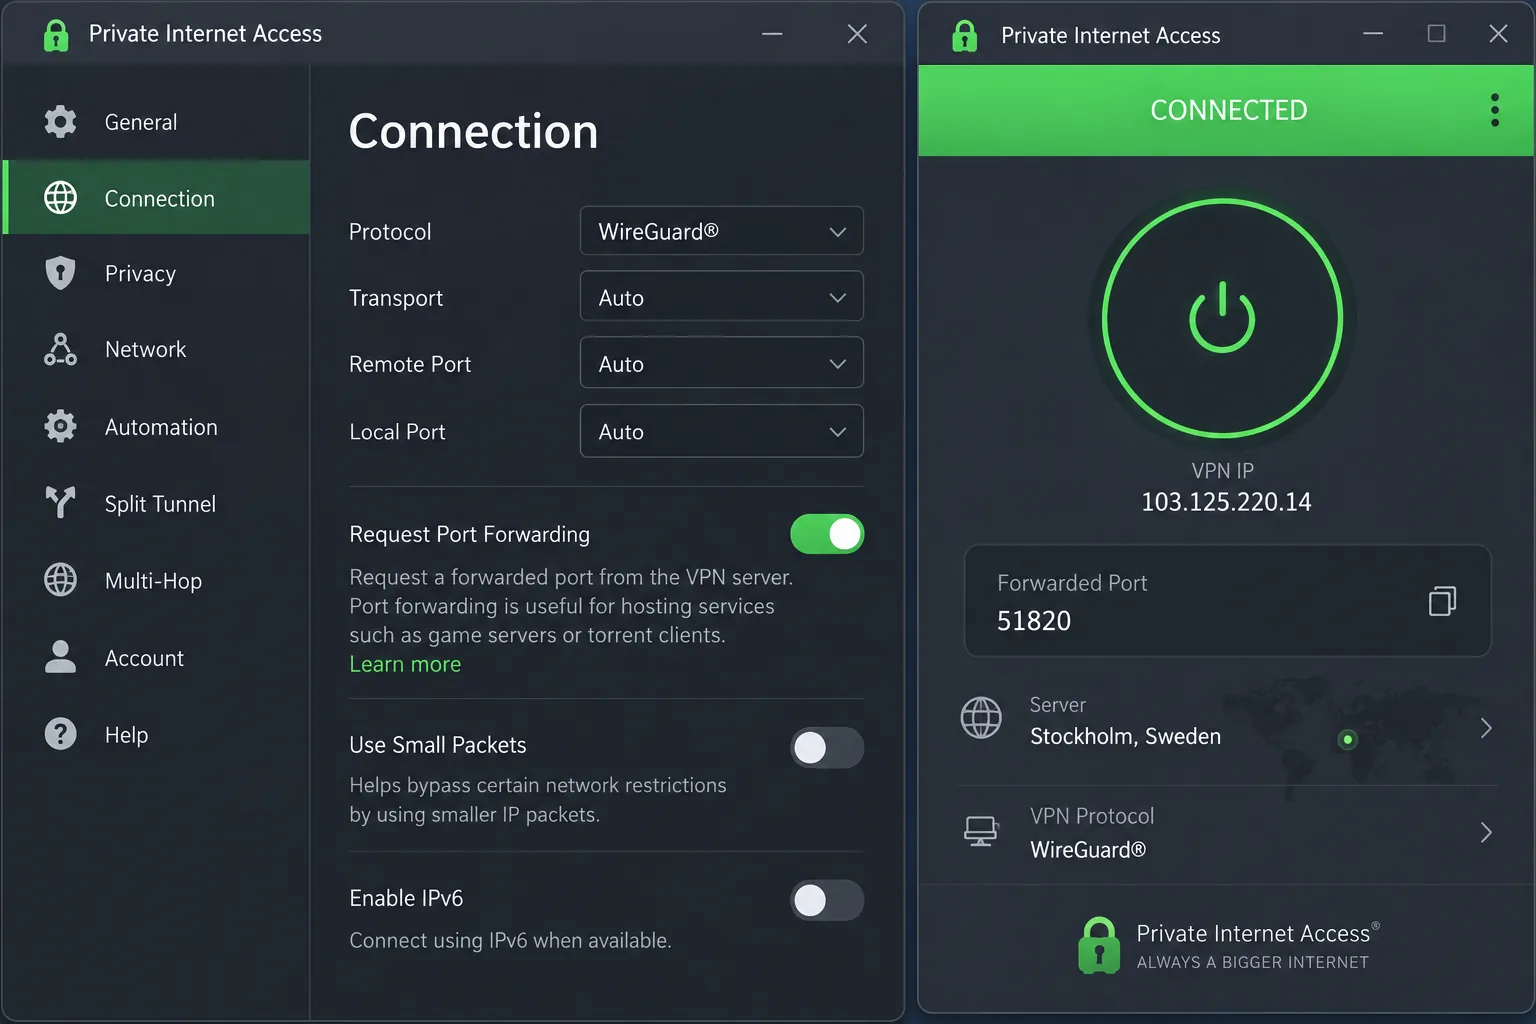Minimize the settings window
Image resolution: width=1536 pixels, height=1024 pixels.
[x=772, y=34]
